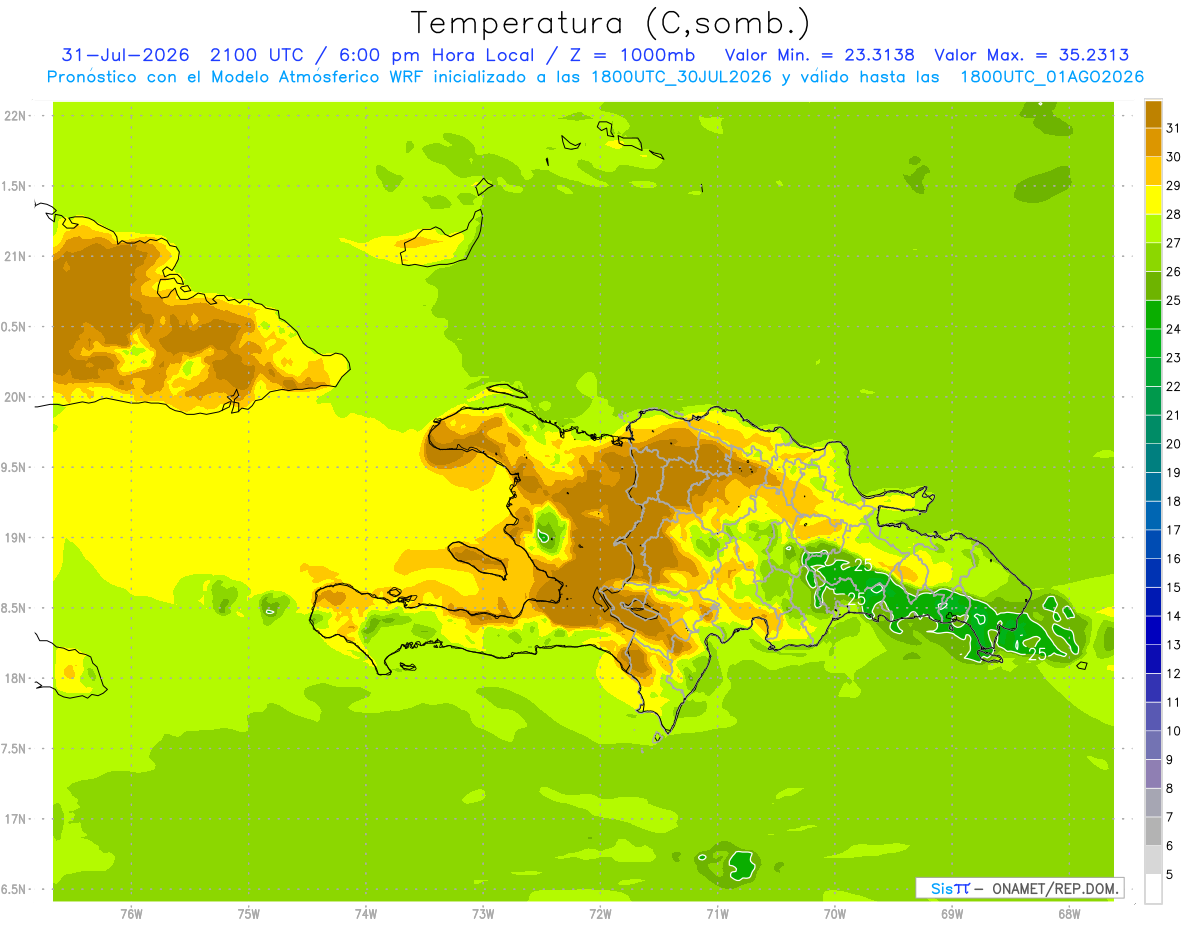The height and width of the screenshot is (927, 1200).
Task: Click longitude label '73W'
Action: tap(483, 914)
